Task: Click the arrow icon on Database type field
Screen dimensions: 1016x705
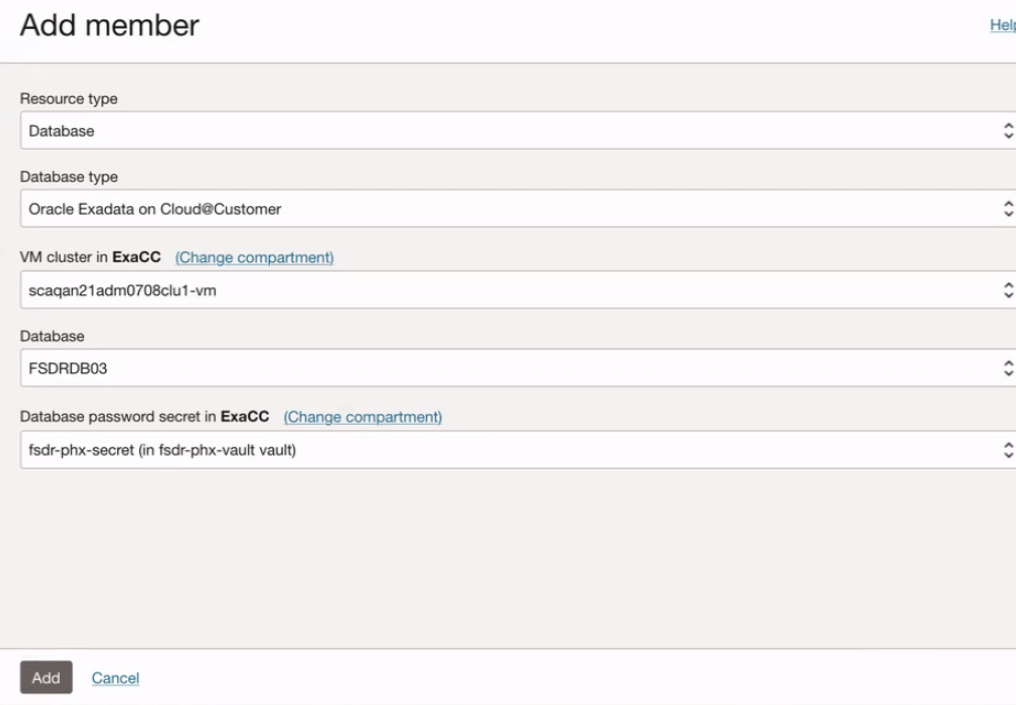Action: click(x=1008, y=209)
